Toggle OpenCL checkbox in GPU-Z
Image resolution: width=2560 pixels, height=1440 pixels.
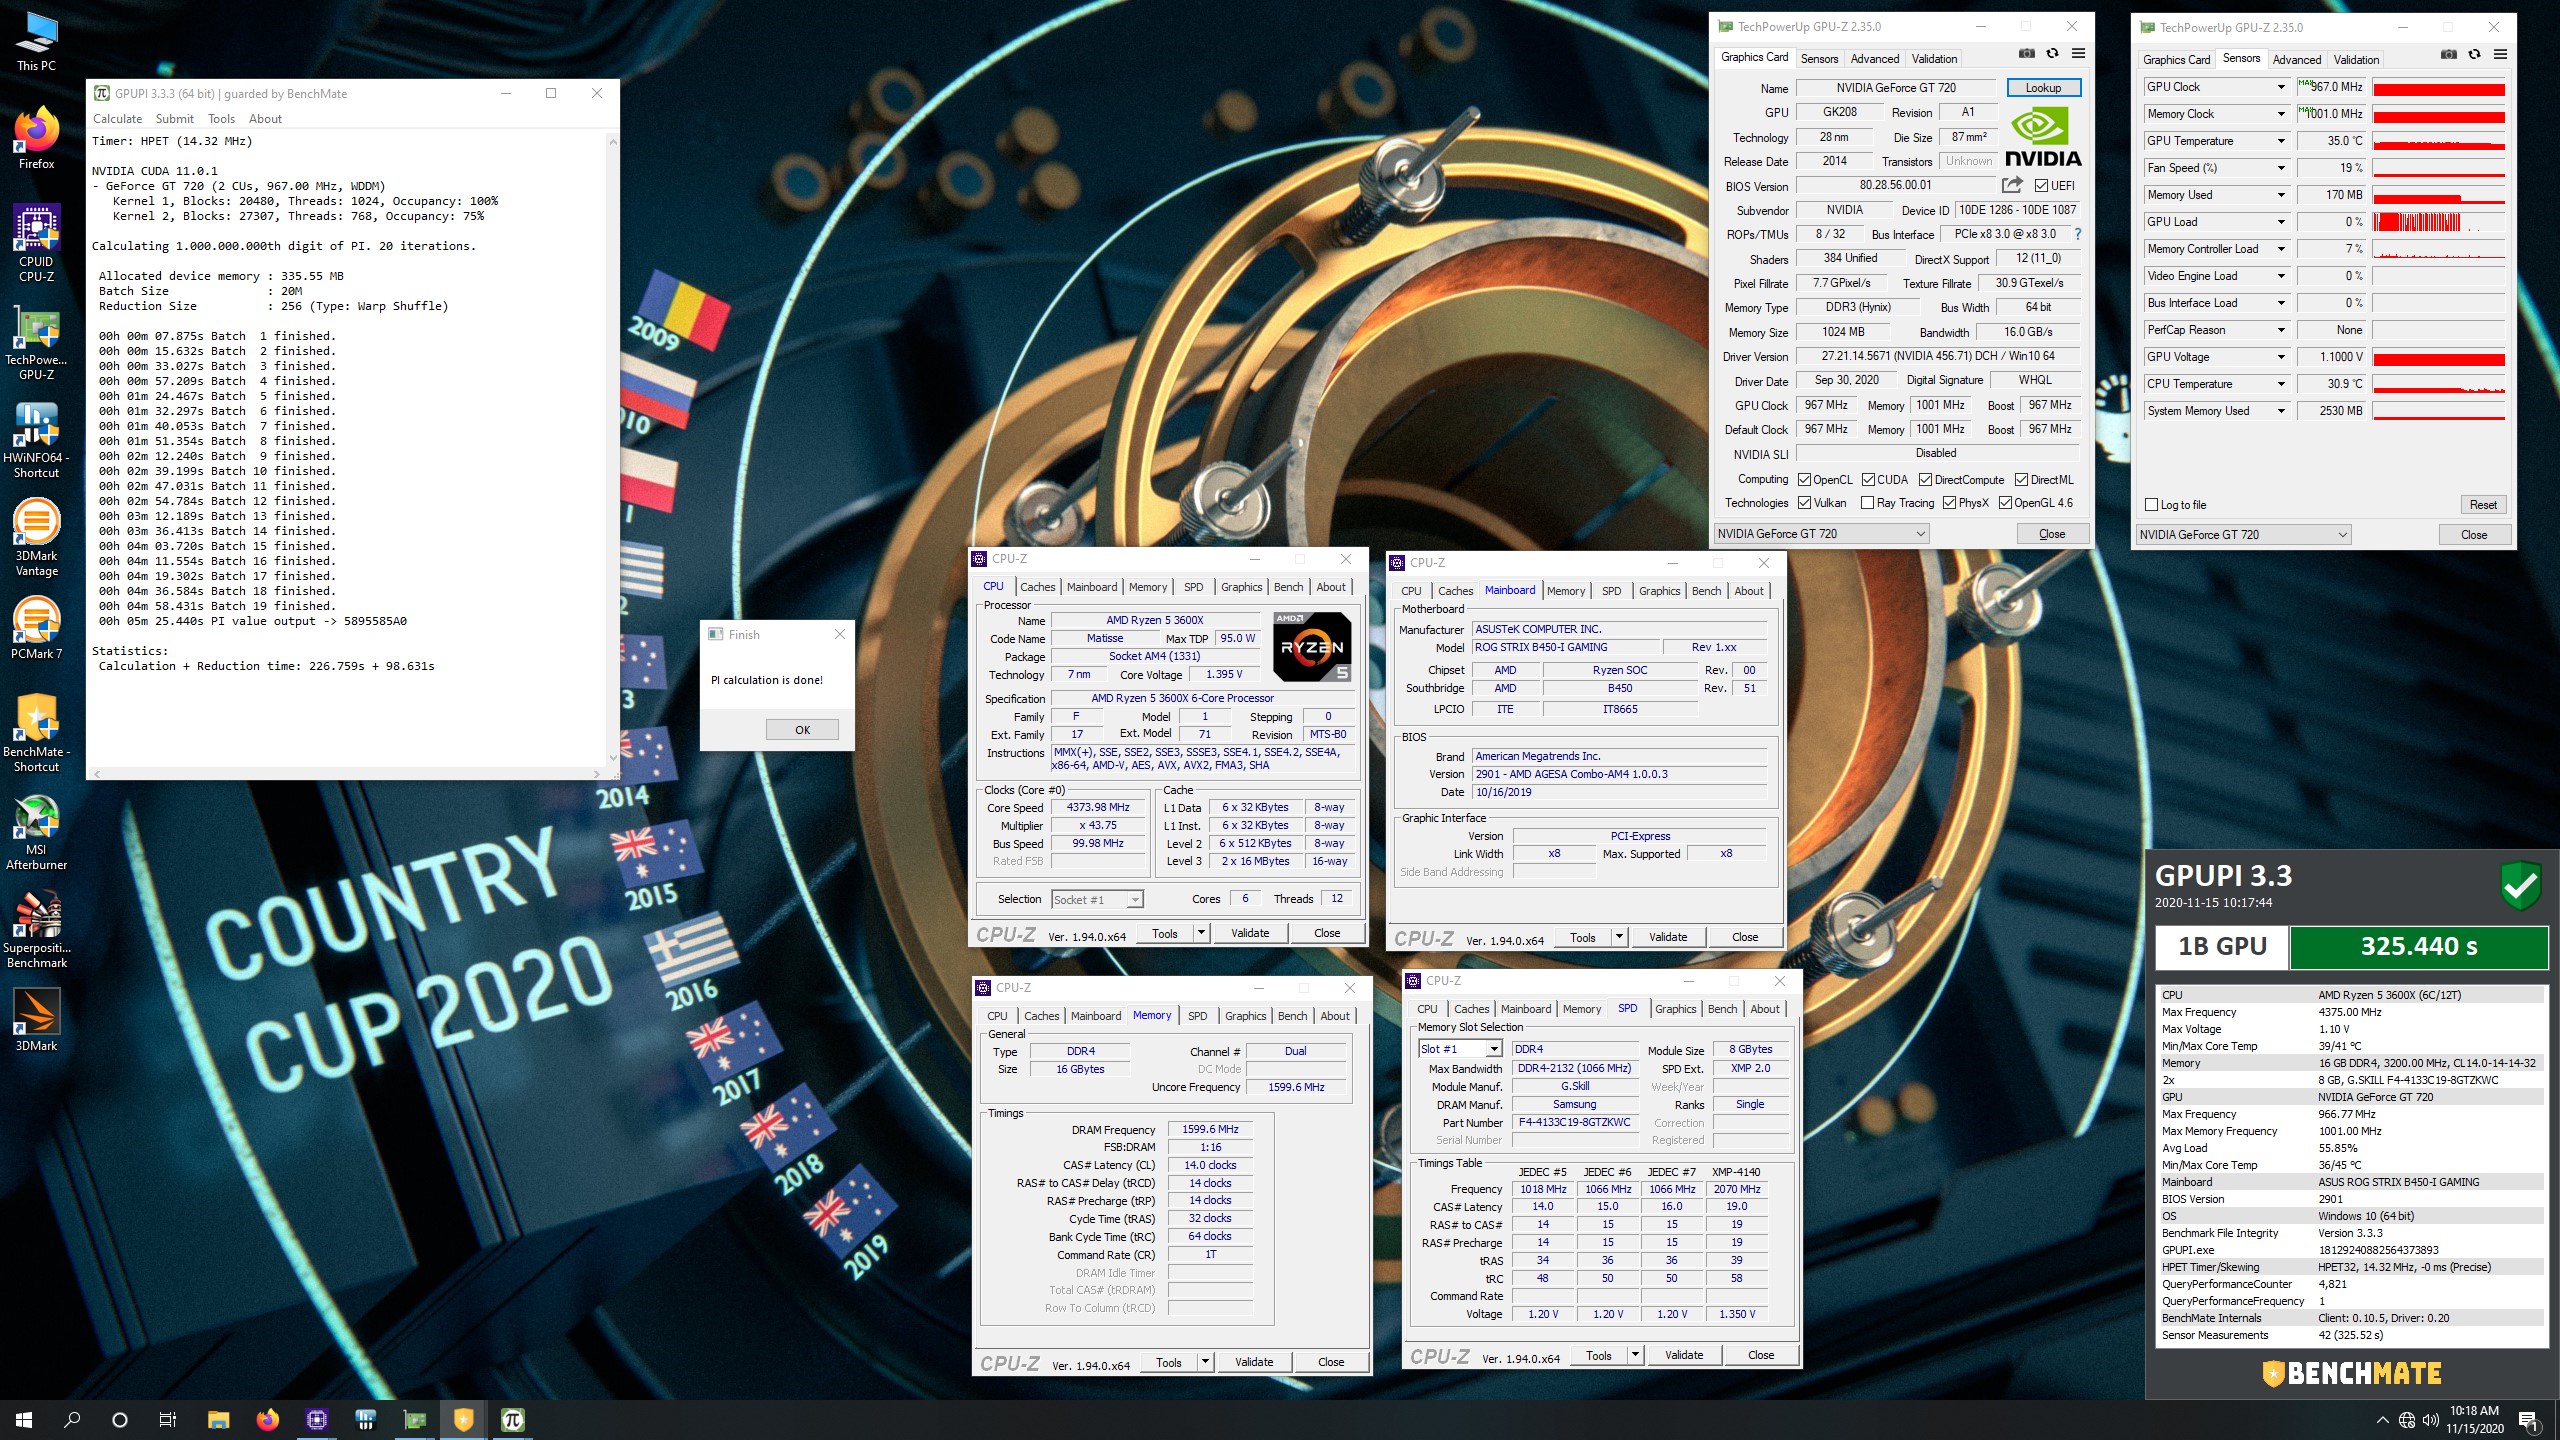(x=1804, y=480)
